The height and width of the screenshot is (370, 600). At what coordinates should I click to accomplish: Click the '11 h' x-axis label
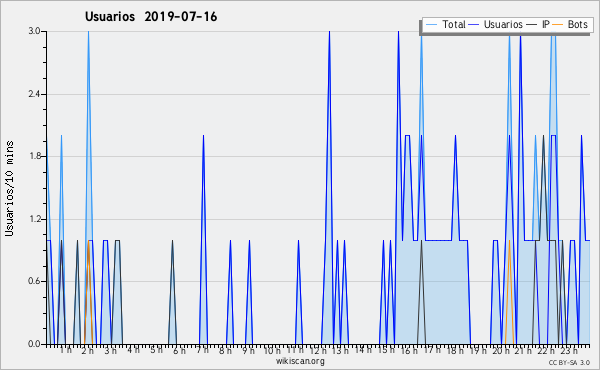pyautogui.click(x=295, y=350)
